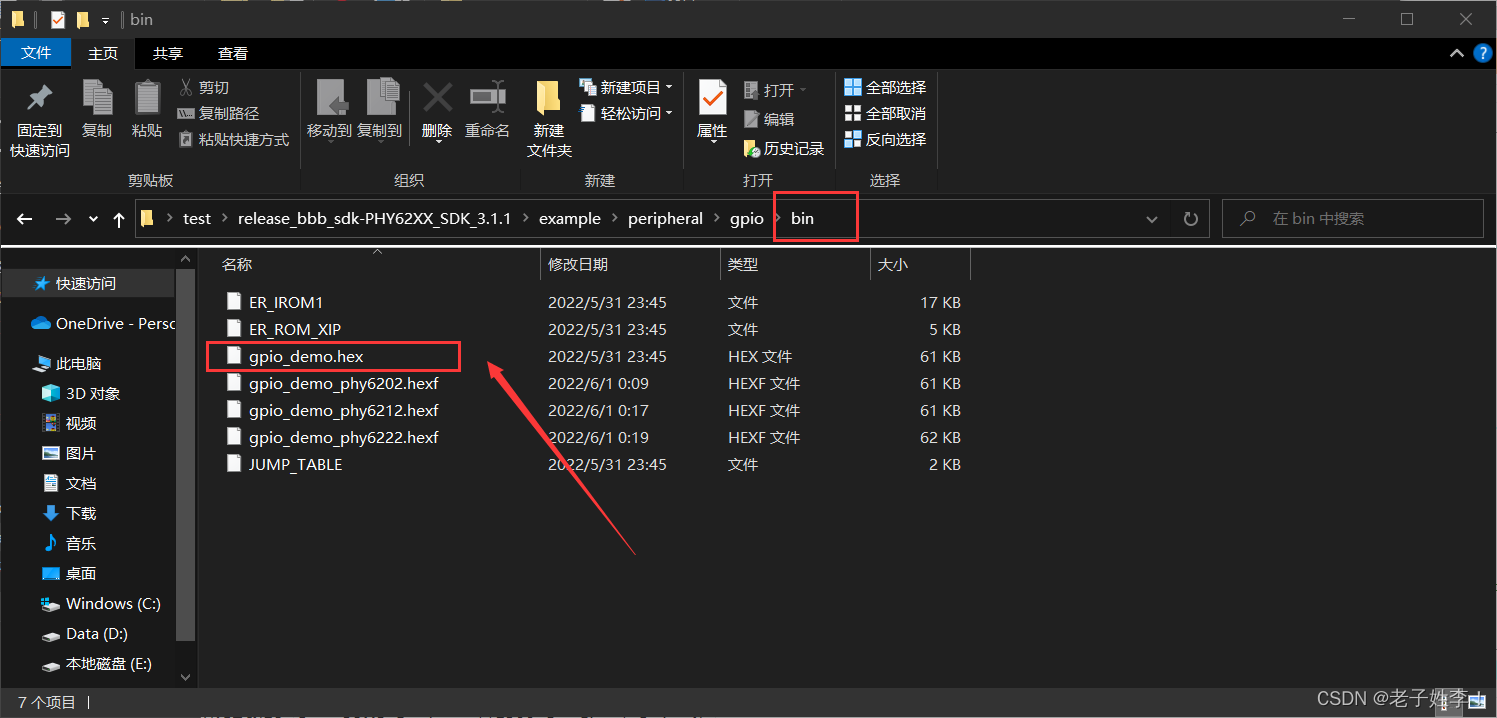Click Select none (全部取消)
This screenshot has width=1497, height=718.
[x=885, y=114]
